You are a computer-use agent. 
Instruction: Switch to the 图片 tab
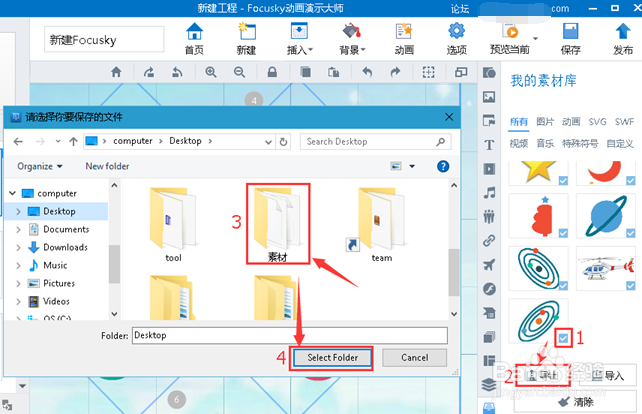[545, 122]
